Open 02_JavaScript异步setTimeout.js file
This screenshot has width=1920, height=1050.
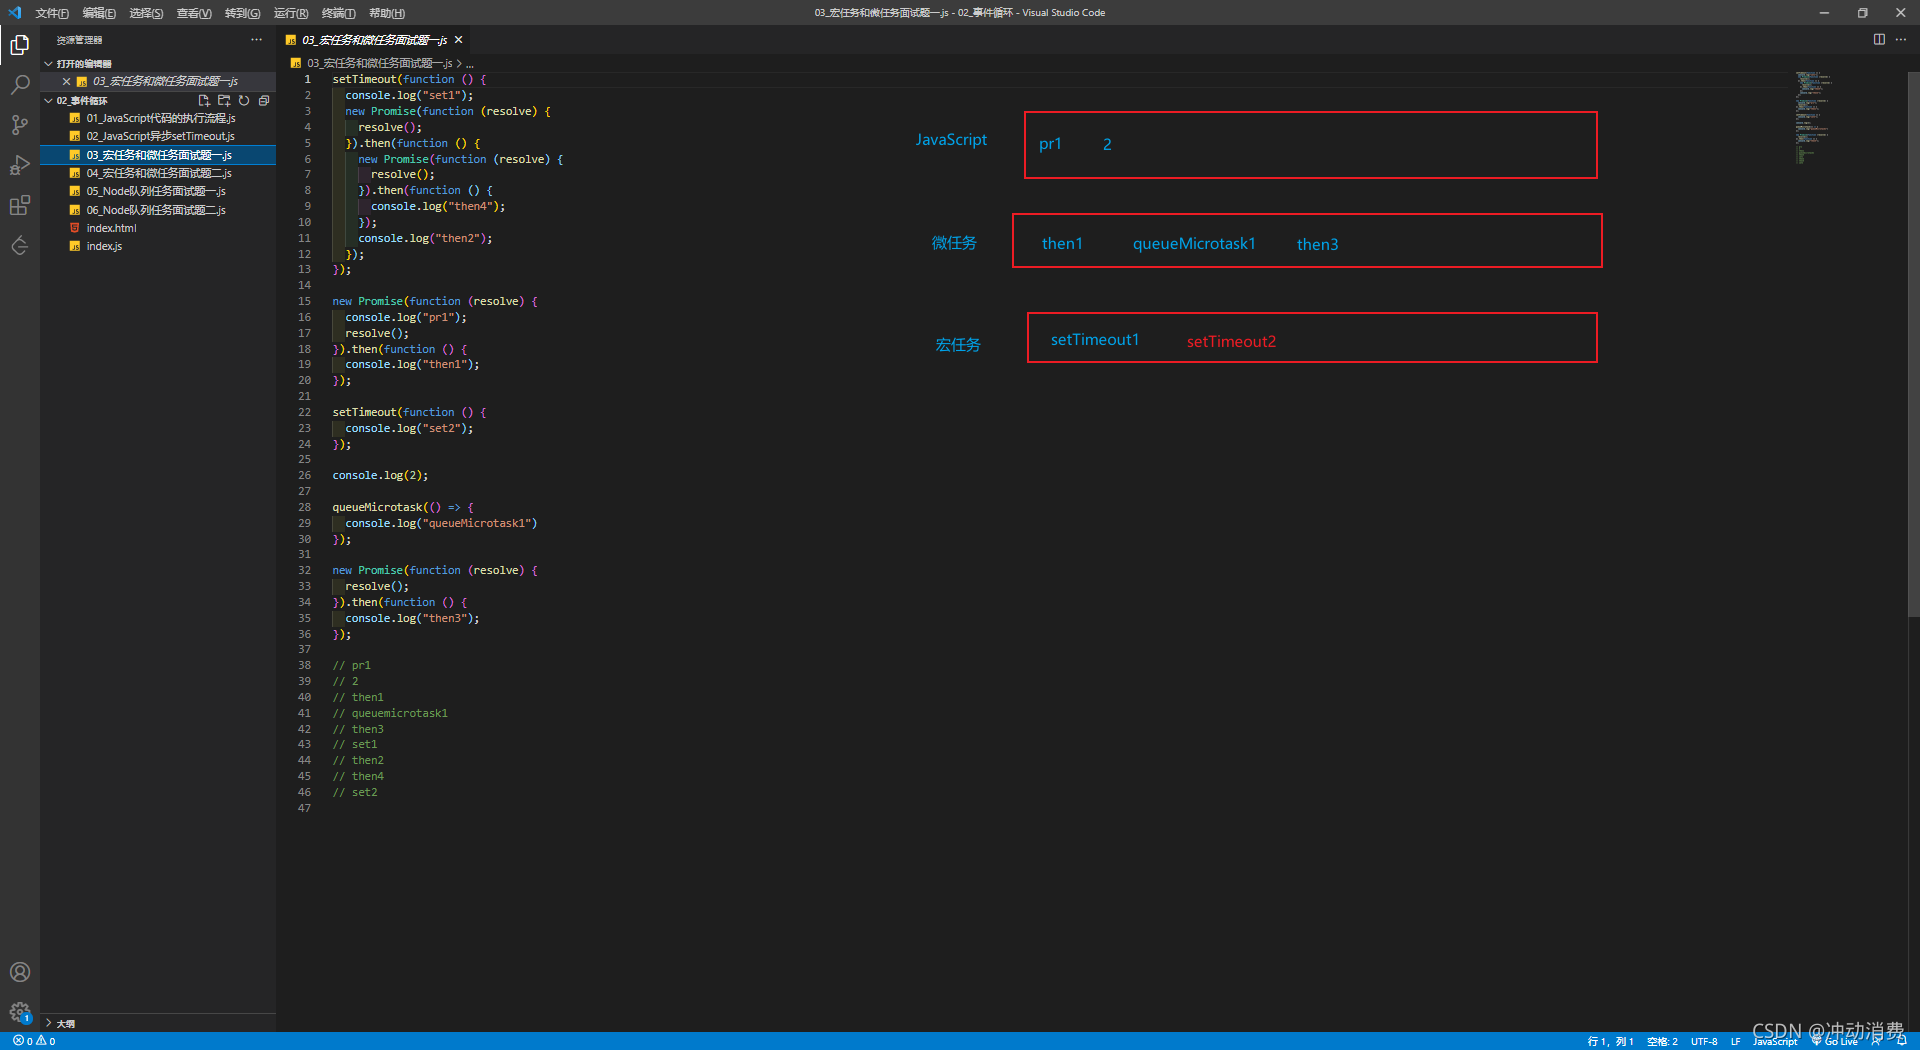pos(158,136)
